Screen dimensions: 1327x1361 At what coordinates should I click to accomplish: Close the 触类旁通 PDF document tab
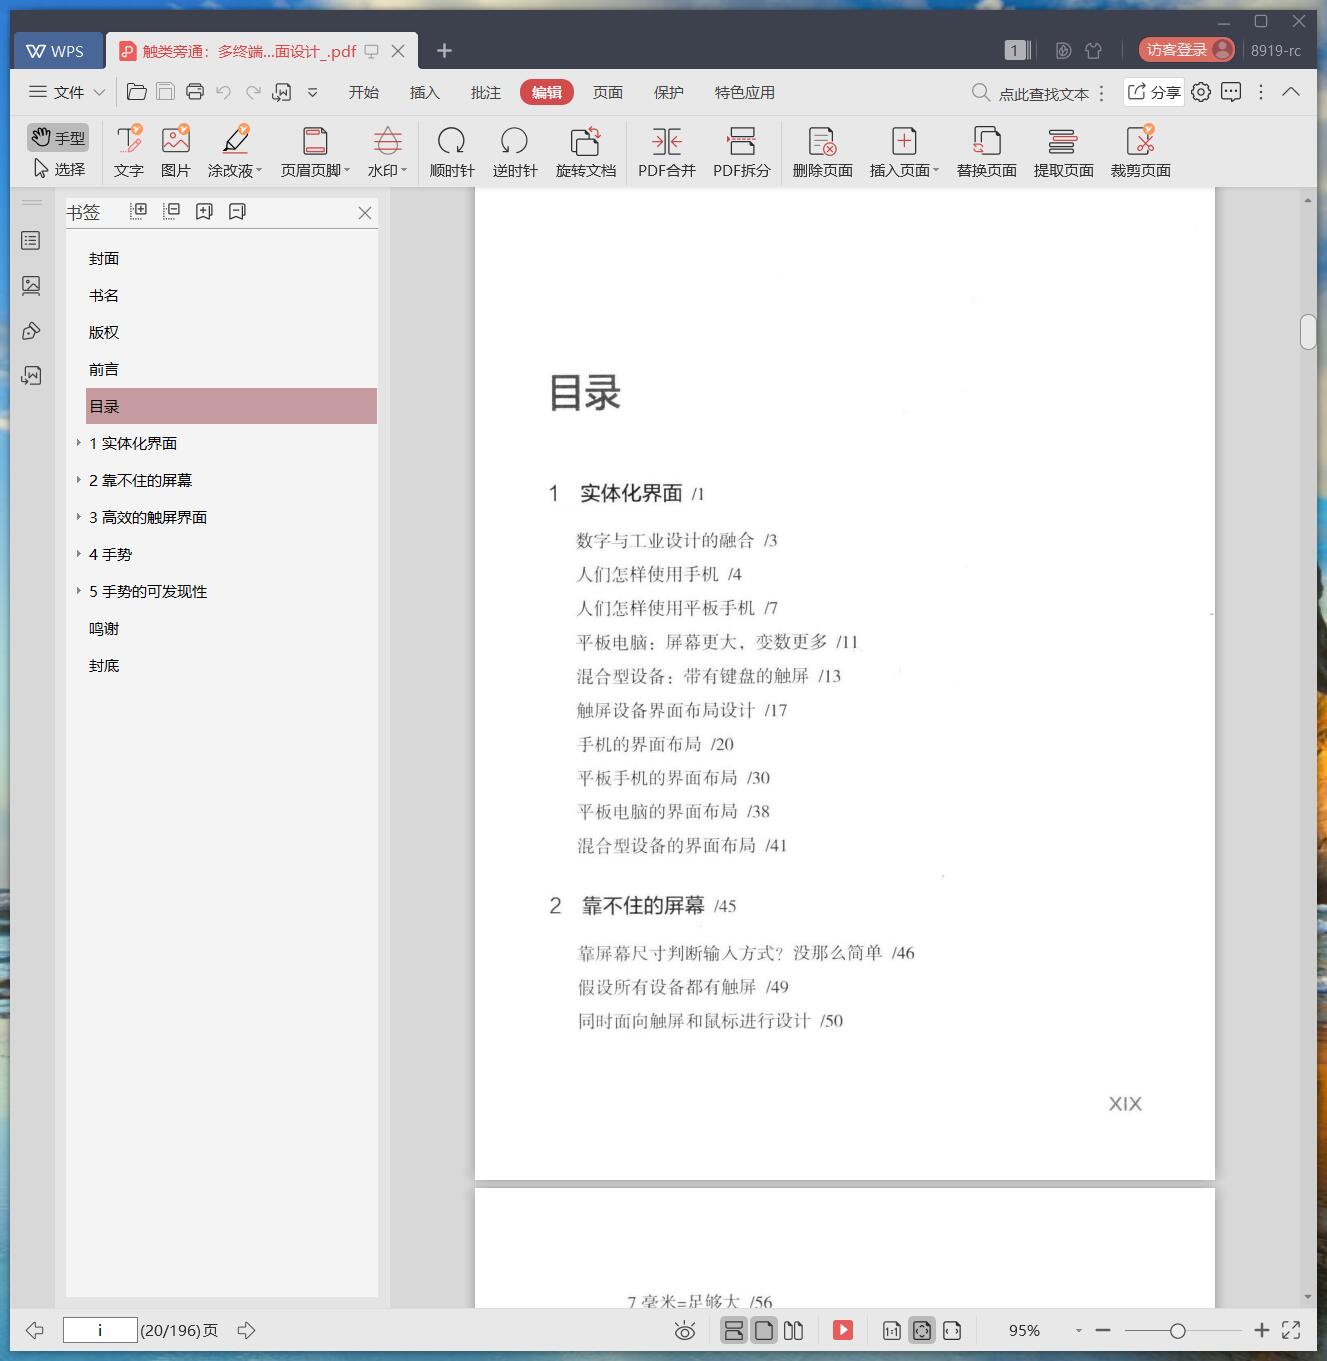tap(398, 51)
